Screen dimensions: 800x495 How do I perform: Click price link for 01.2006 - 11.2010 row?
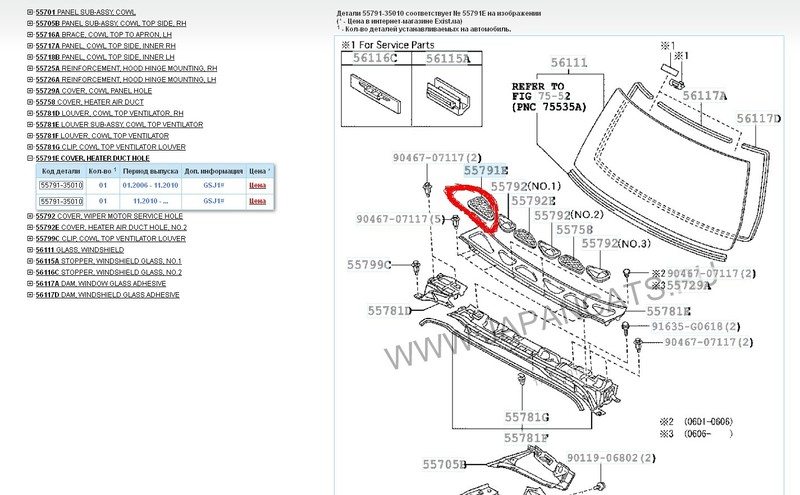[257, 186]
